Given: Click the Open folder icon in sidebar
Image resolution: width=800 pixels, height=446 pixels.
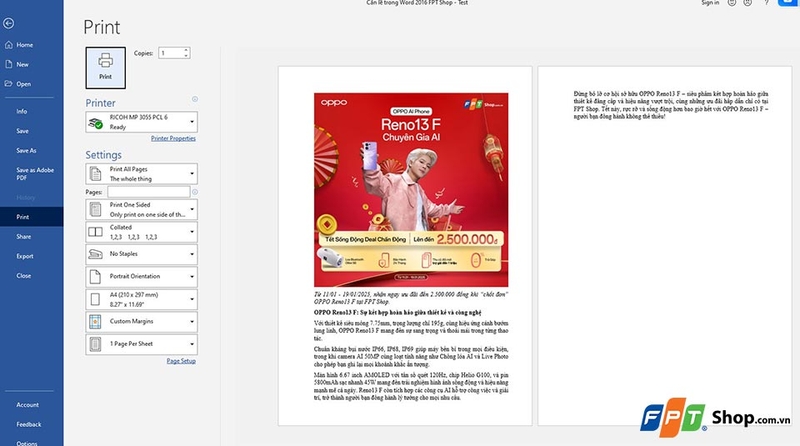Looking at the screenshot, I should tap(9, 84).
